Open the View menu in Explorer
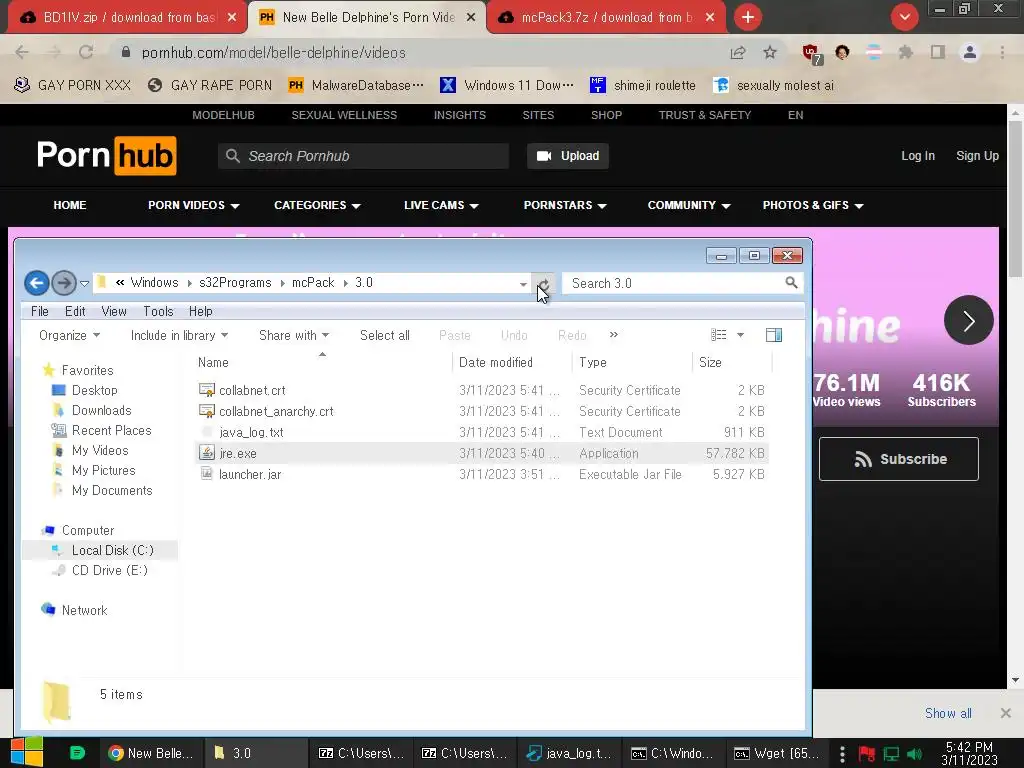Viewport: 1024px width, 768px height. (x=114, y=311)
